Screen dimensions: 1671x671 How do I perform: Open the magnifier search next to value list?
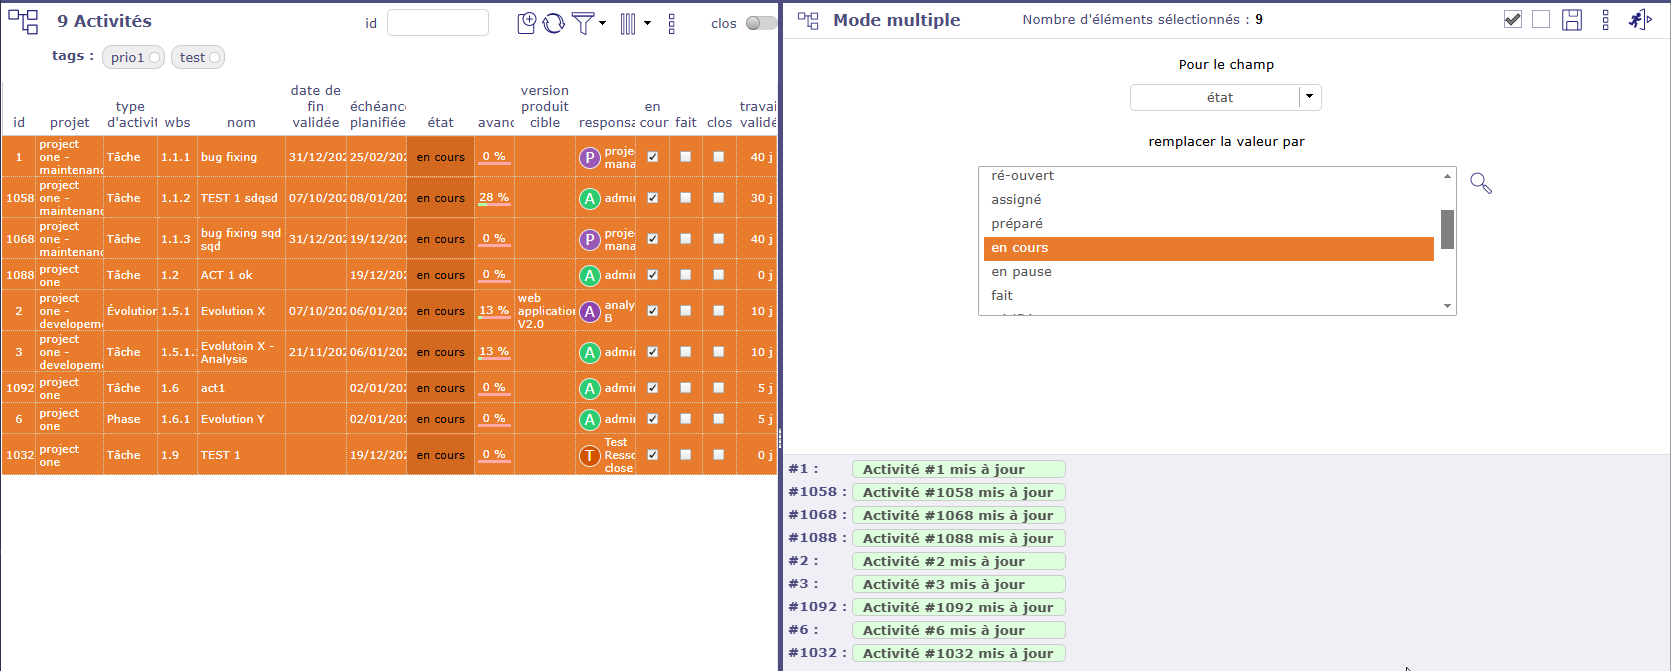tap(1480, 184)
